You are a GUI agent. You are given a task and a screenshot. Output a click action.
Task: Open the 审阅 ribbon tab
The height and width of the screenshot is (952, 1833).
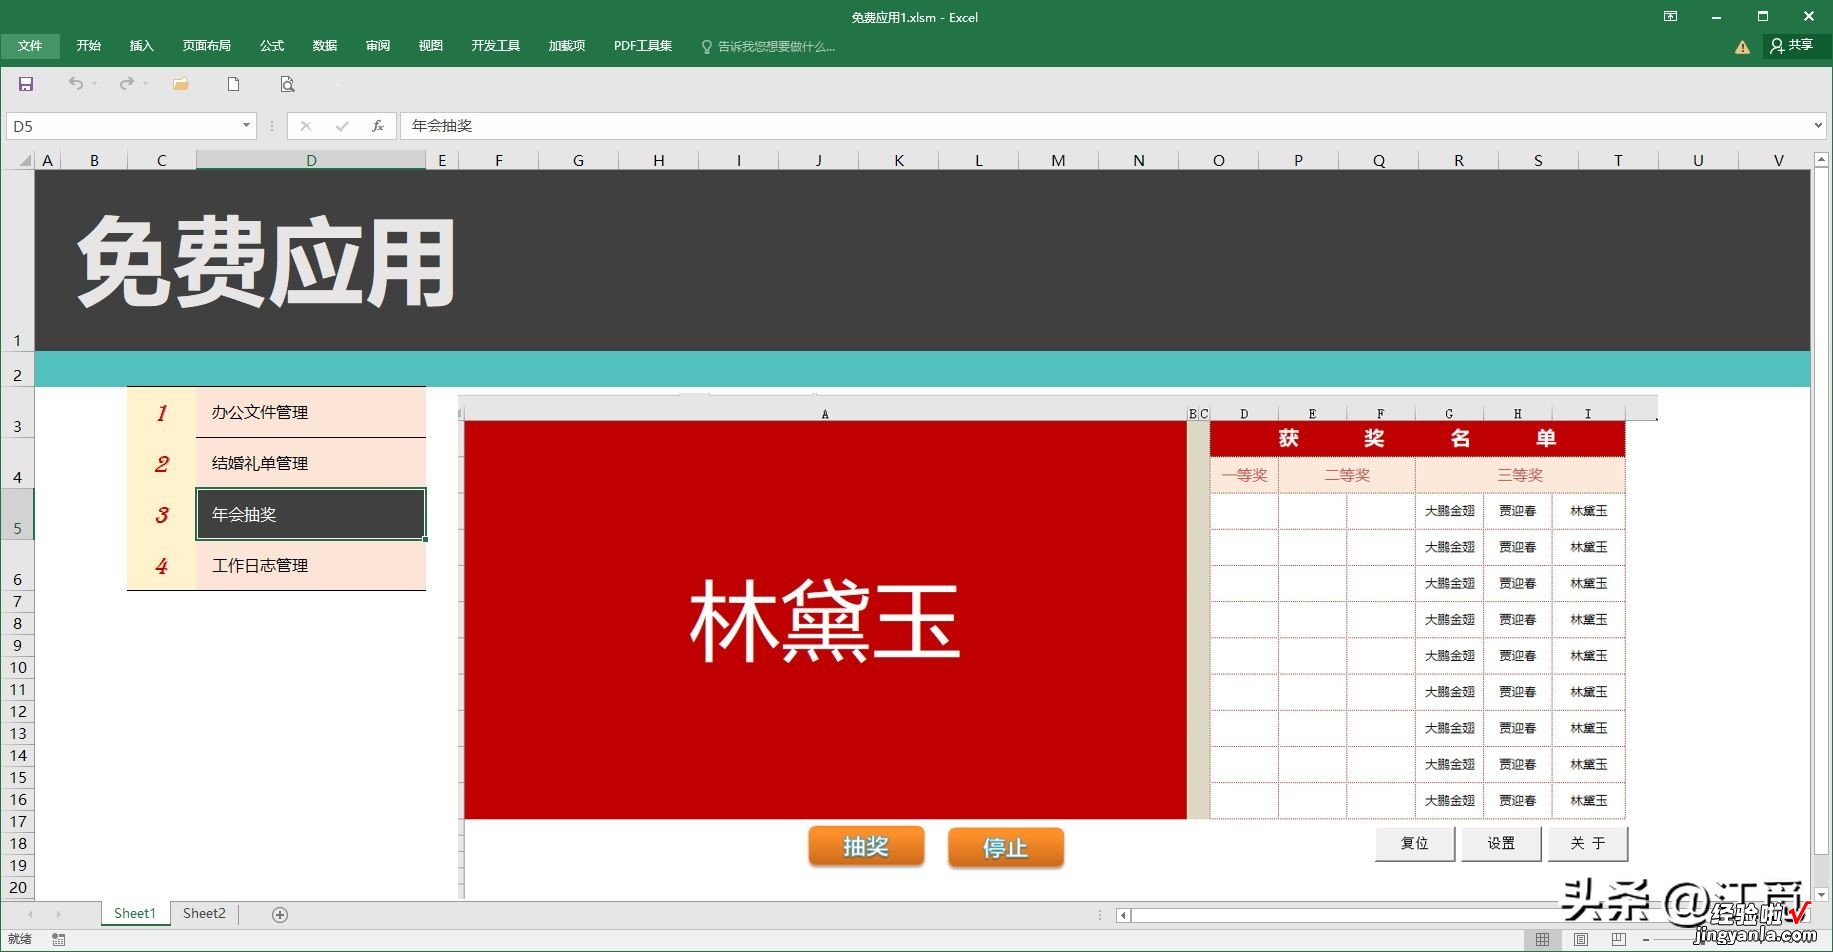click(378, 46)
